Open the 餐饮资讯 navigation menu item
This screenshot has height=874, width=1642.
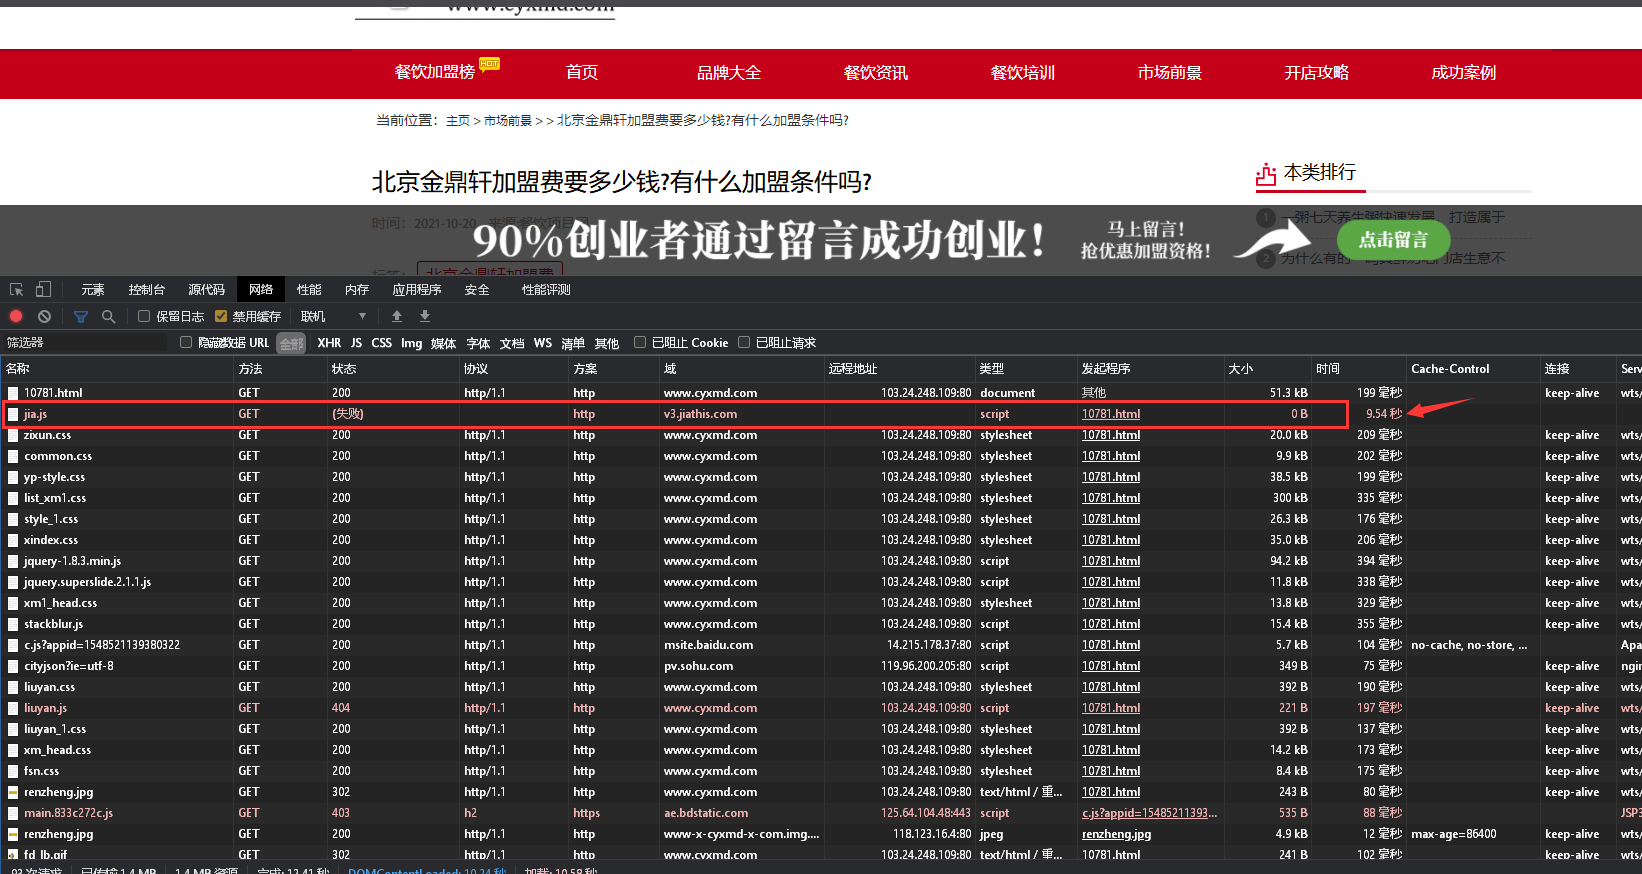pos(876,73)
